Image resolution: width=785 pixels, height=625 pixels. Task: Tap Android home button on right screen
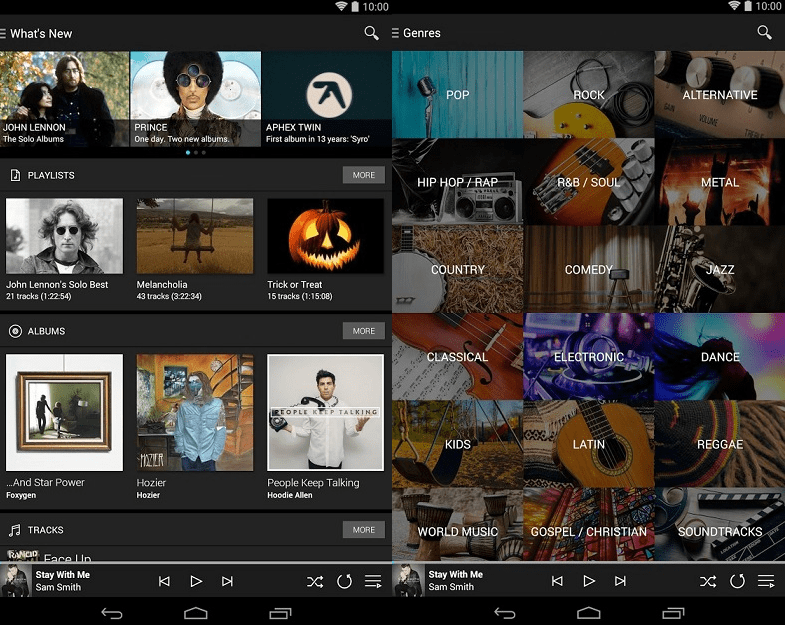[589, 613]
